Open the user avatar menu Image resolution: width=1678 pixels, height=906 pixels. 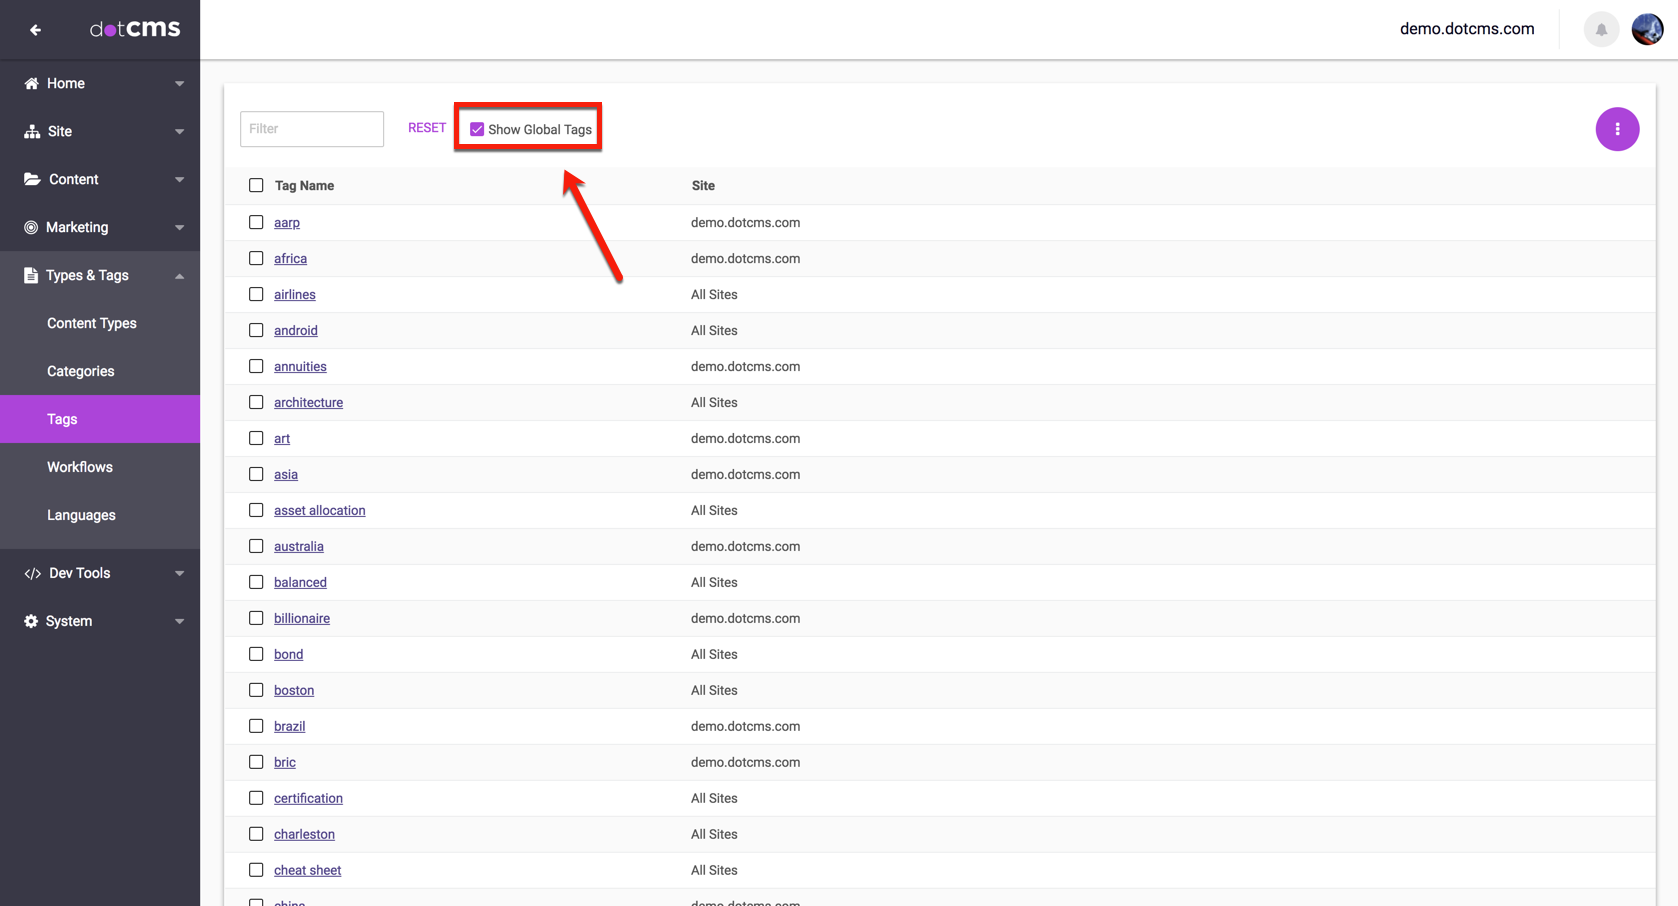1647,29
